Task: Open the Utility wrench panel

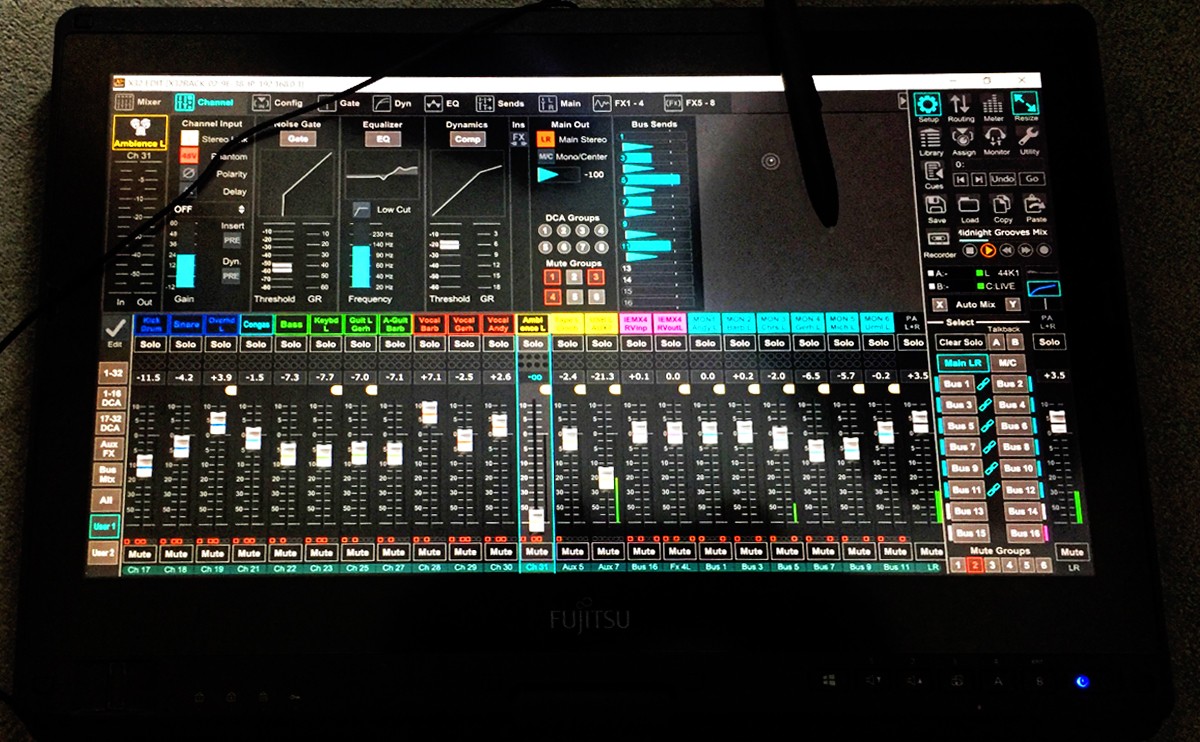Action: point(1029,139)
